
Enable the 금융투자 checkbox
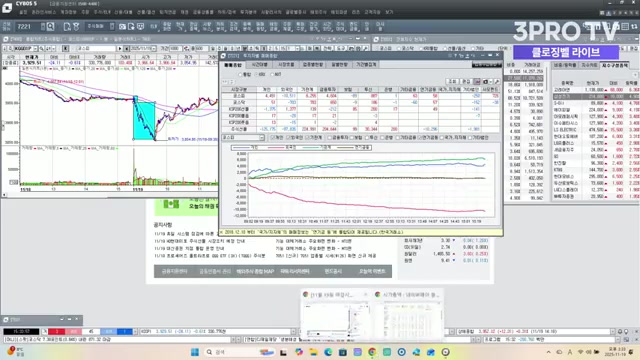click(329, 138)
